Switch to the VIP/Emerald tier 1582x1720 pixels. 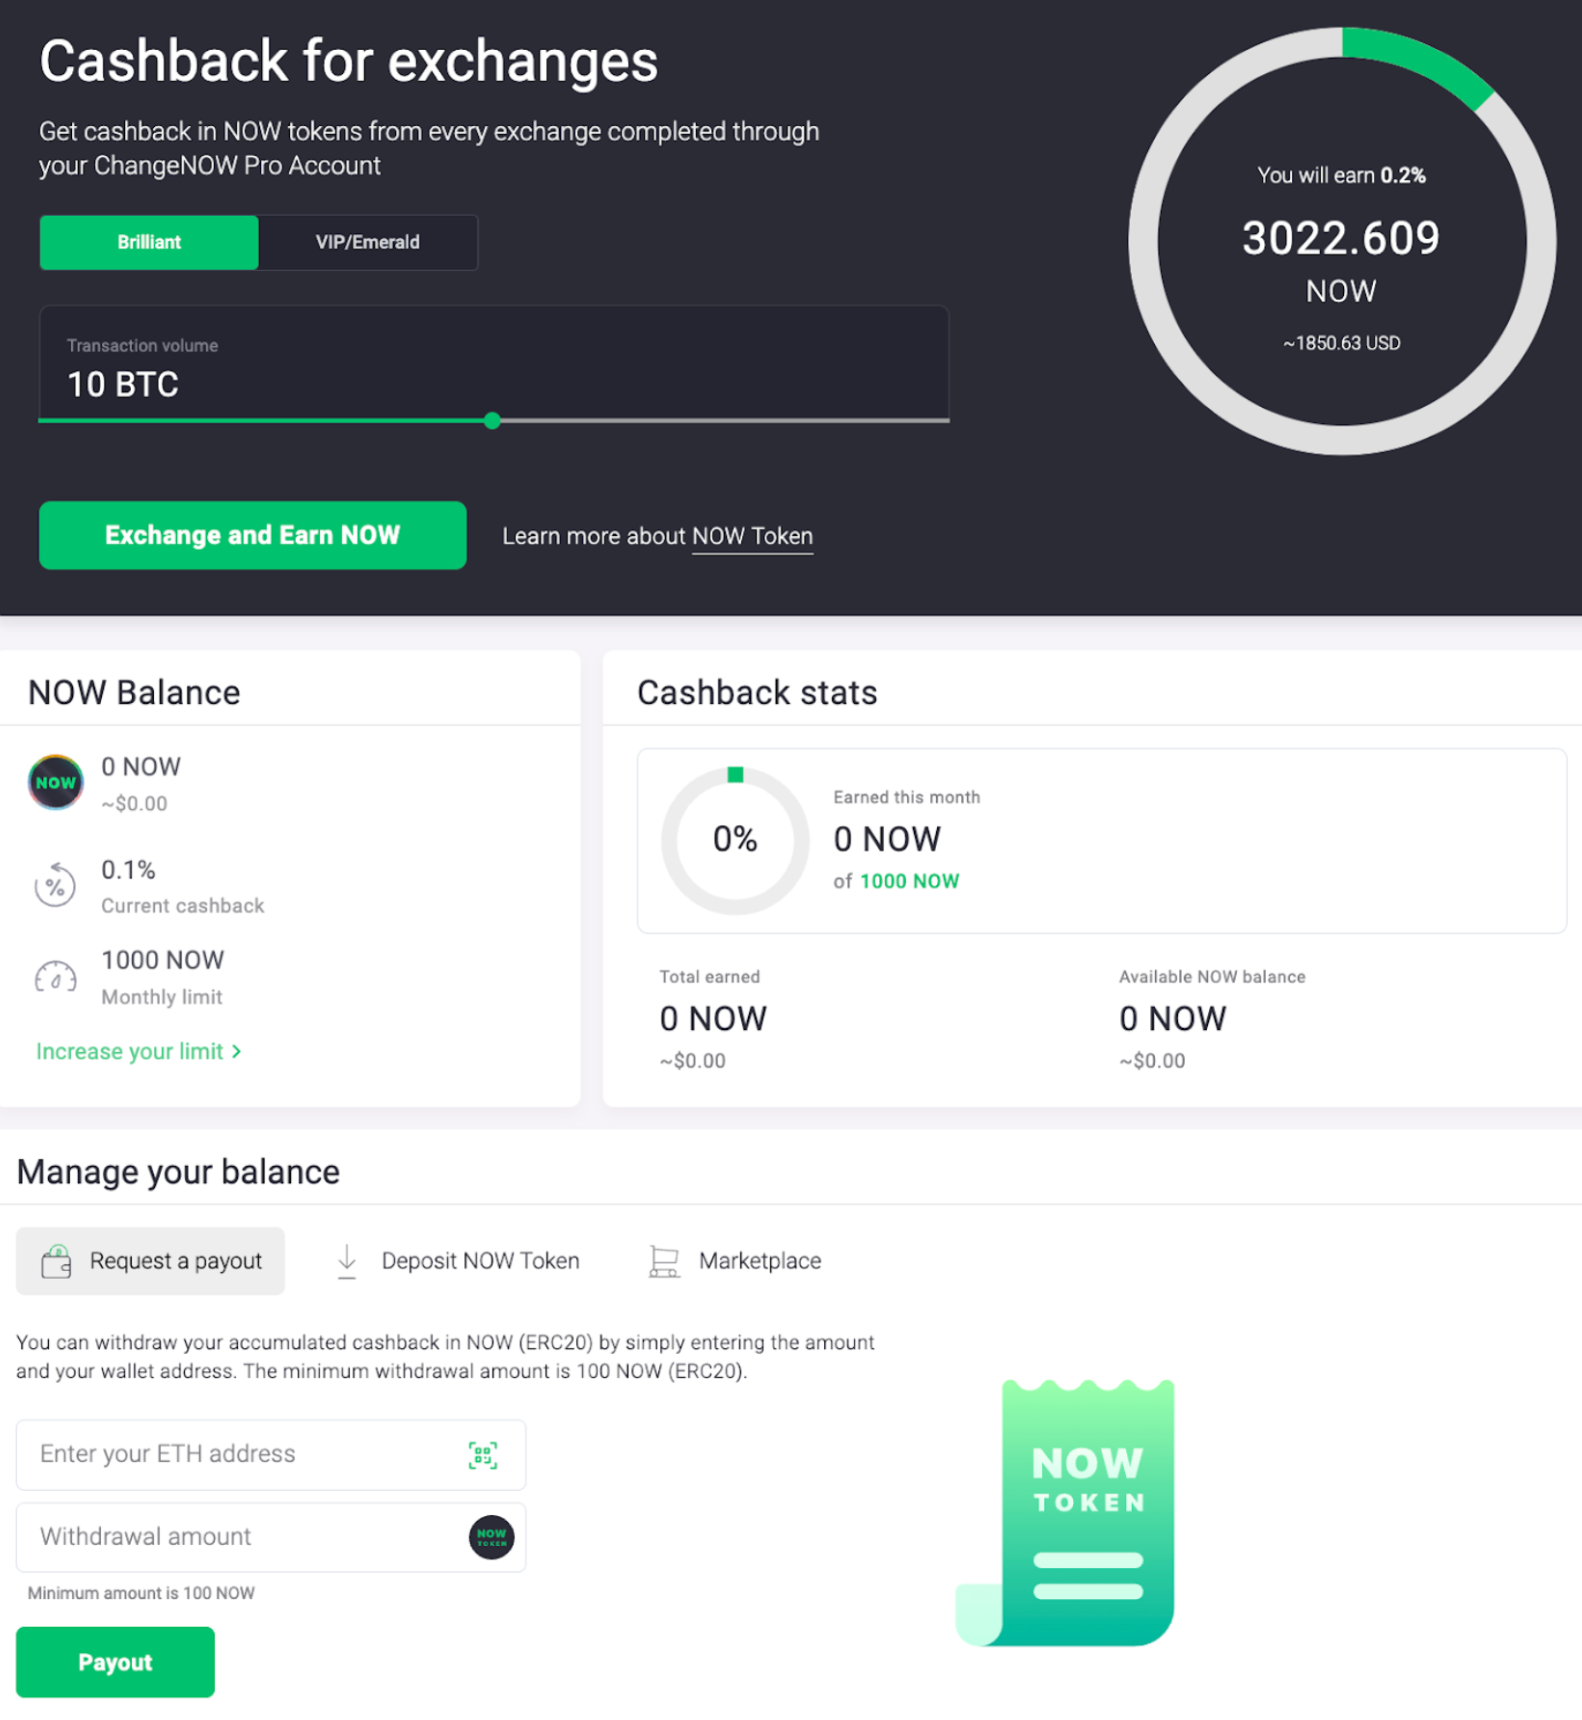[367, 242]
